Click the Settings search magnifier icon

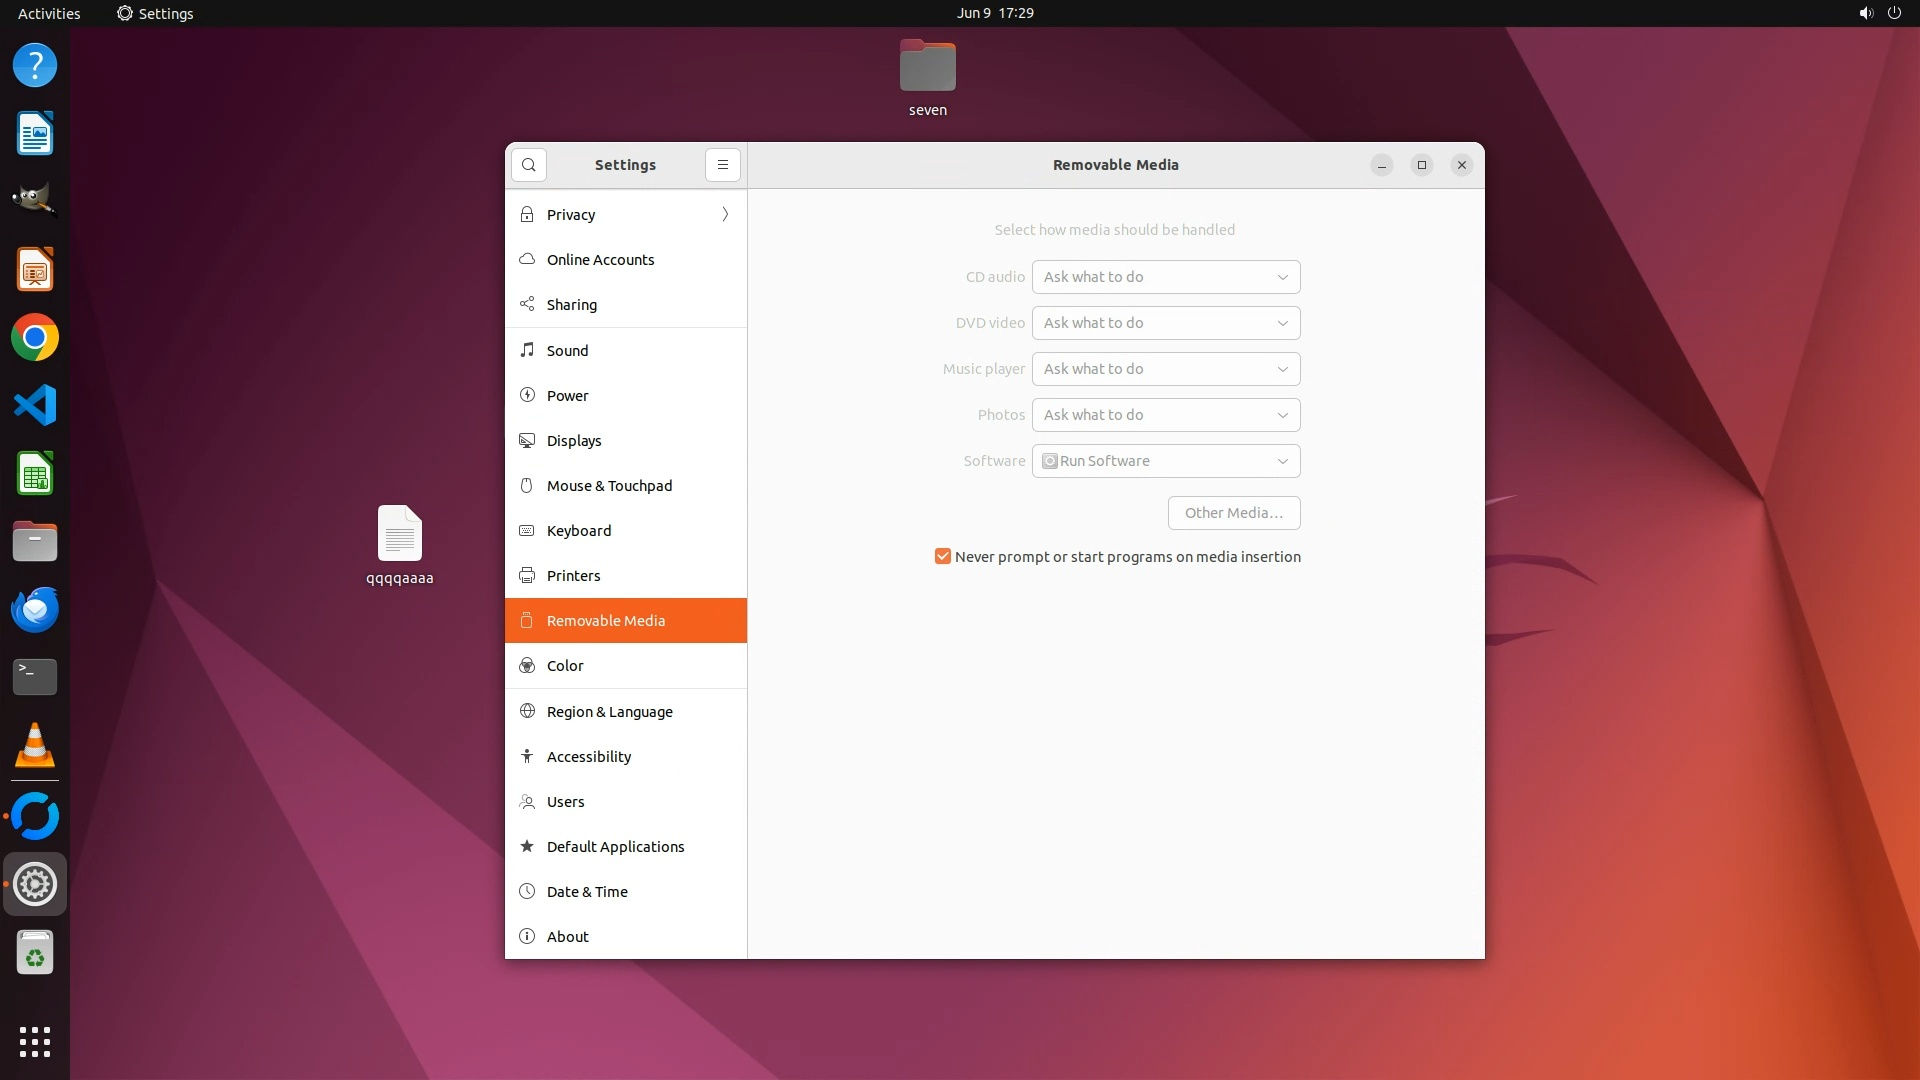click(528, 165)
